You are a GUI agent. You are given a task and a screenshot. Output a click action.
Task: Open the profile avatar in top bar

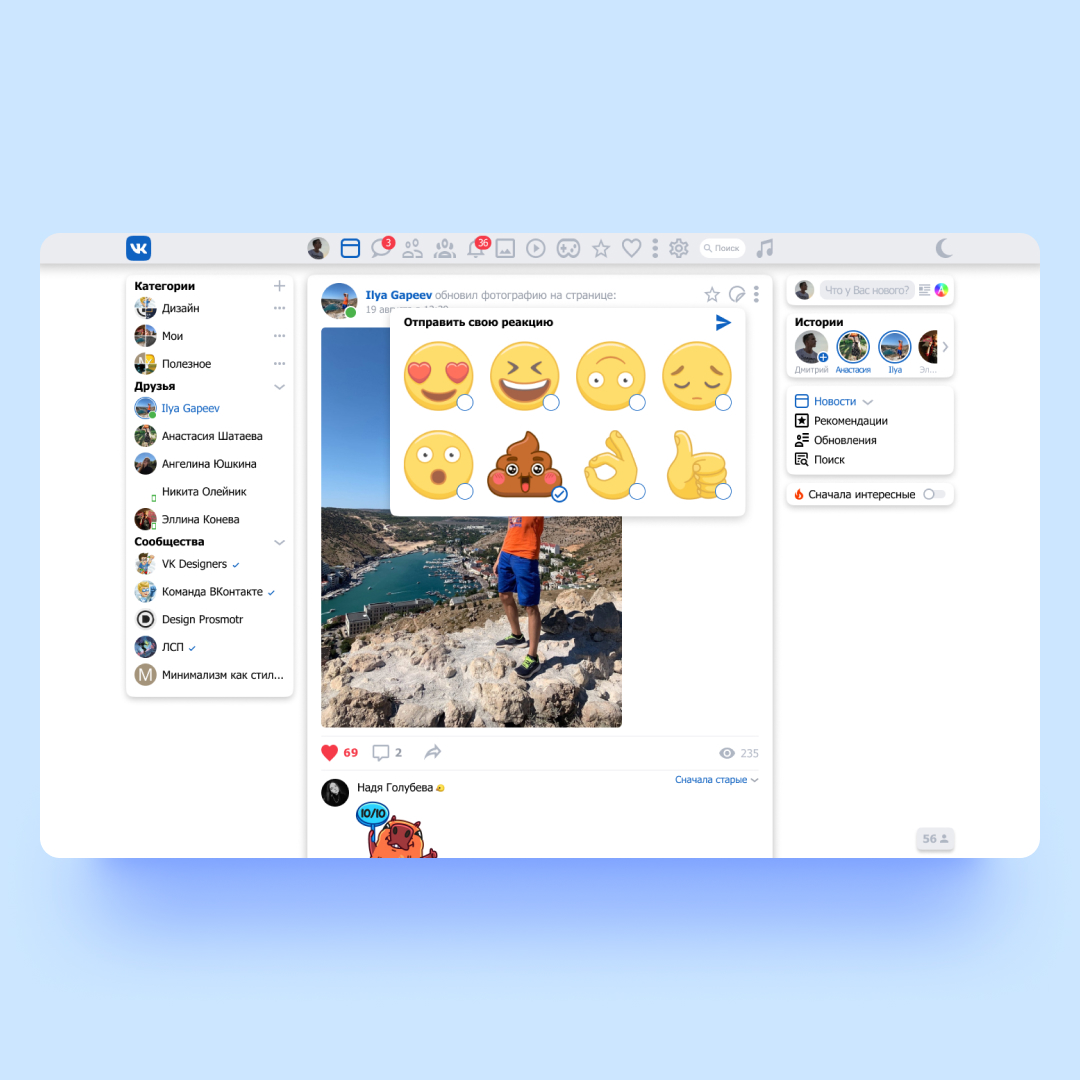318,248
